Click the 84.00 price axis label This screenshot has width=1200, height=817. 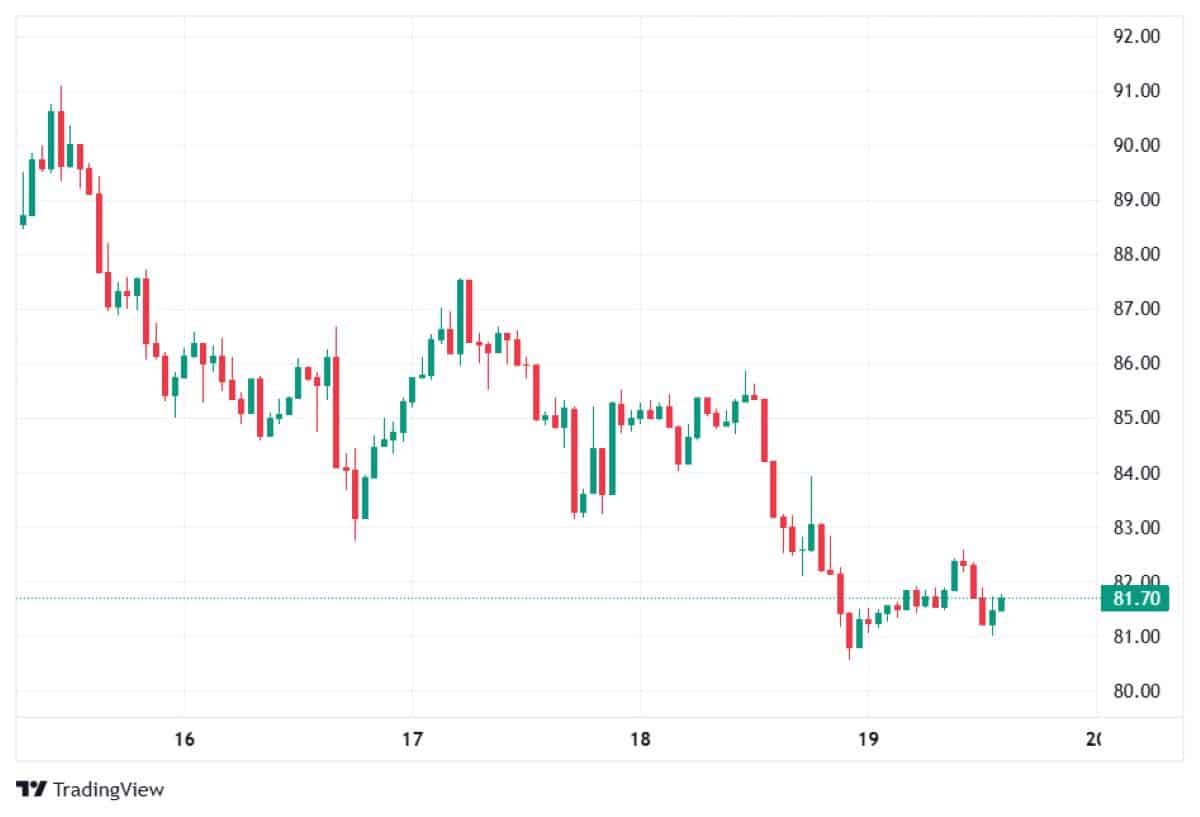1135,473
